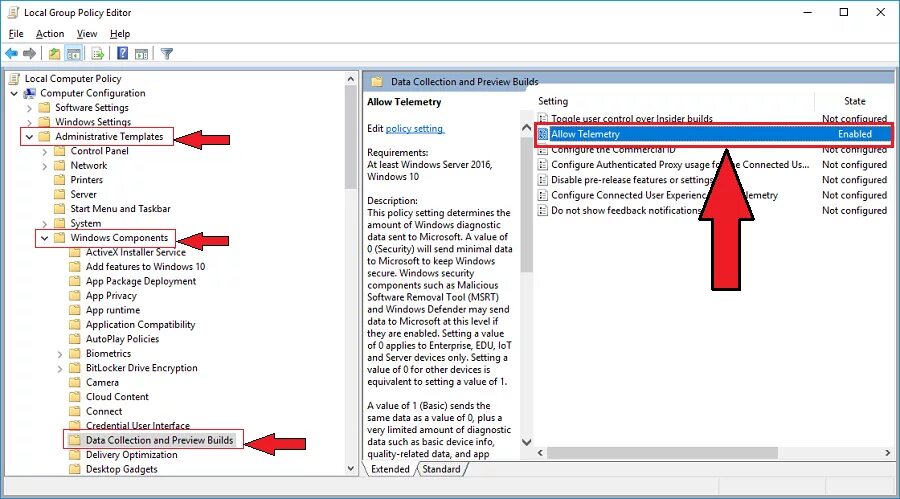
Task: Click the Desktop Gadgets folder icon
Action: click(75, 469)
